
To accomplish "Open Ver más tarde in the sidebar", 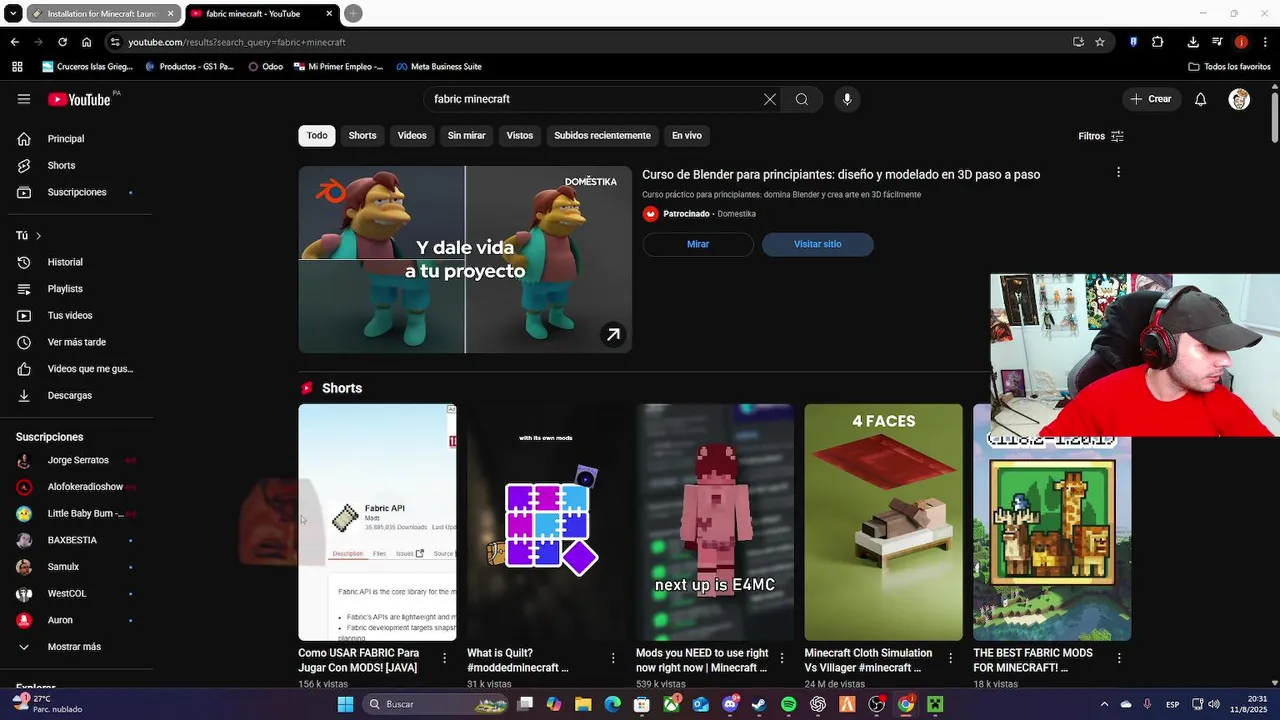I will (x=76, y=342).
